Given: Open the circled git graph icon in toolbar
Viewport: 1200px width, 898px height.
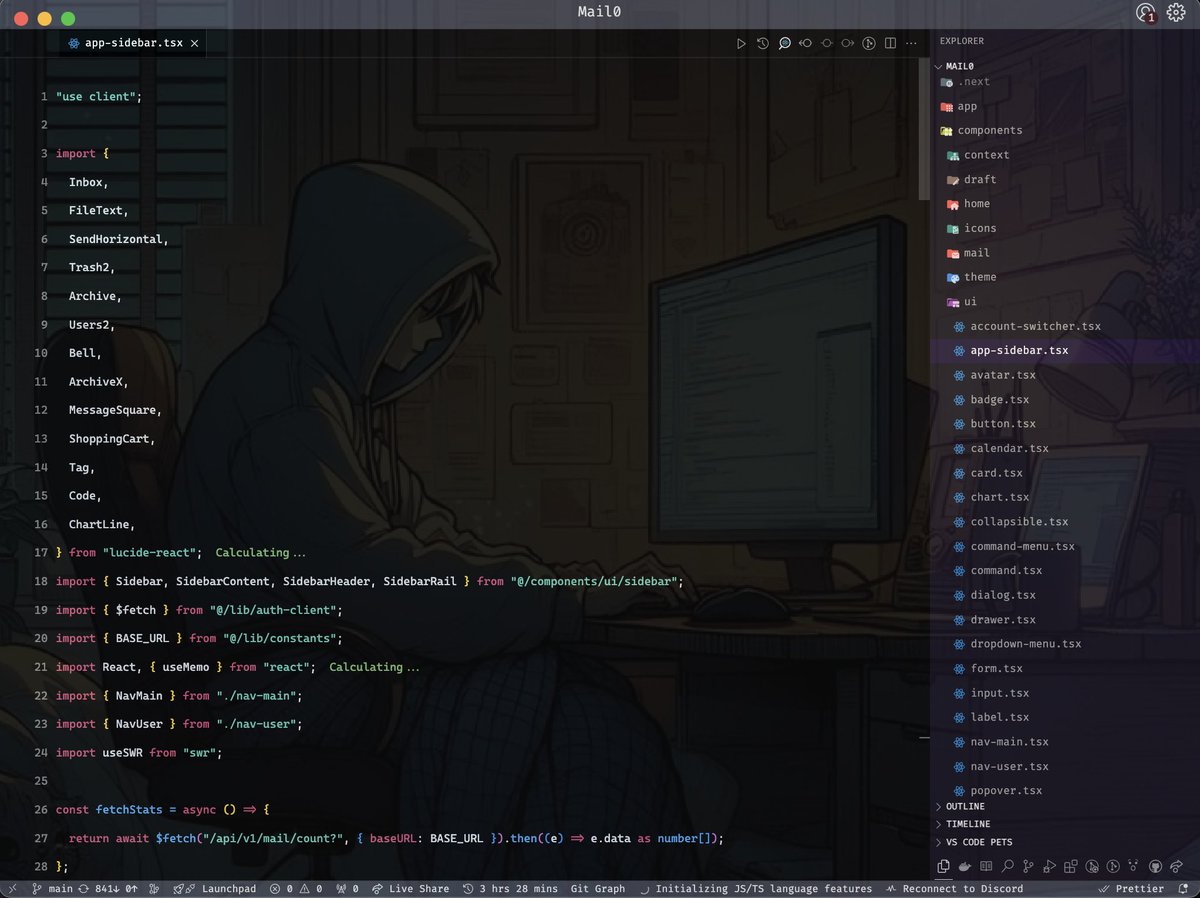Looking at the screenshot, I should [x=869, y=44].
